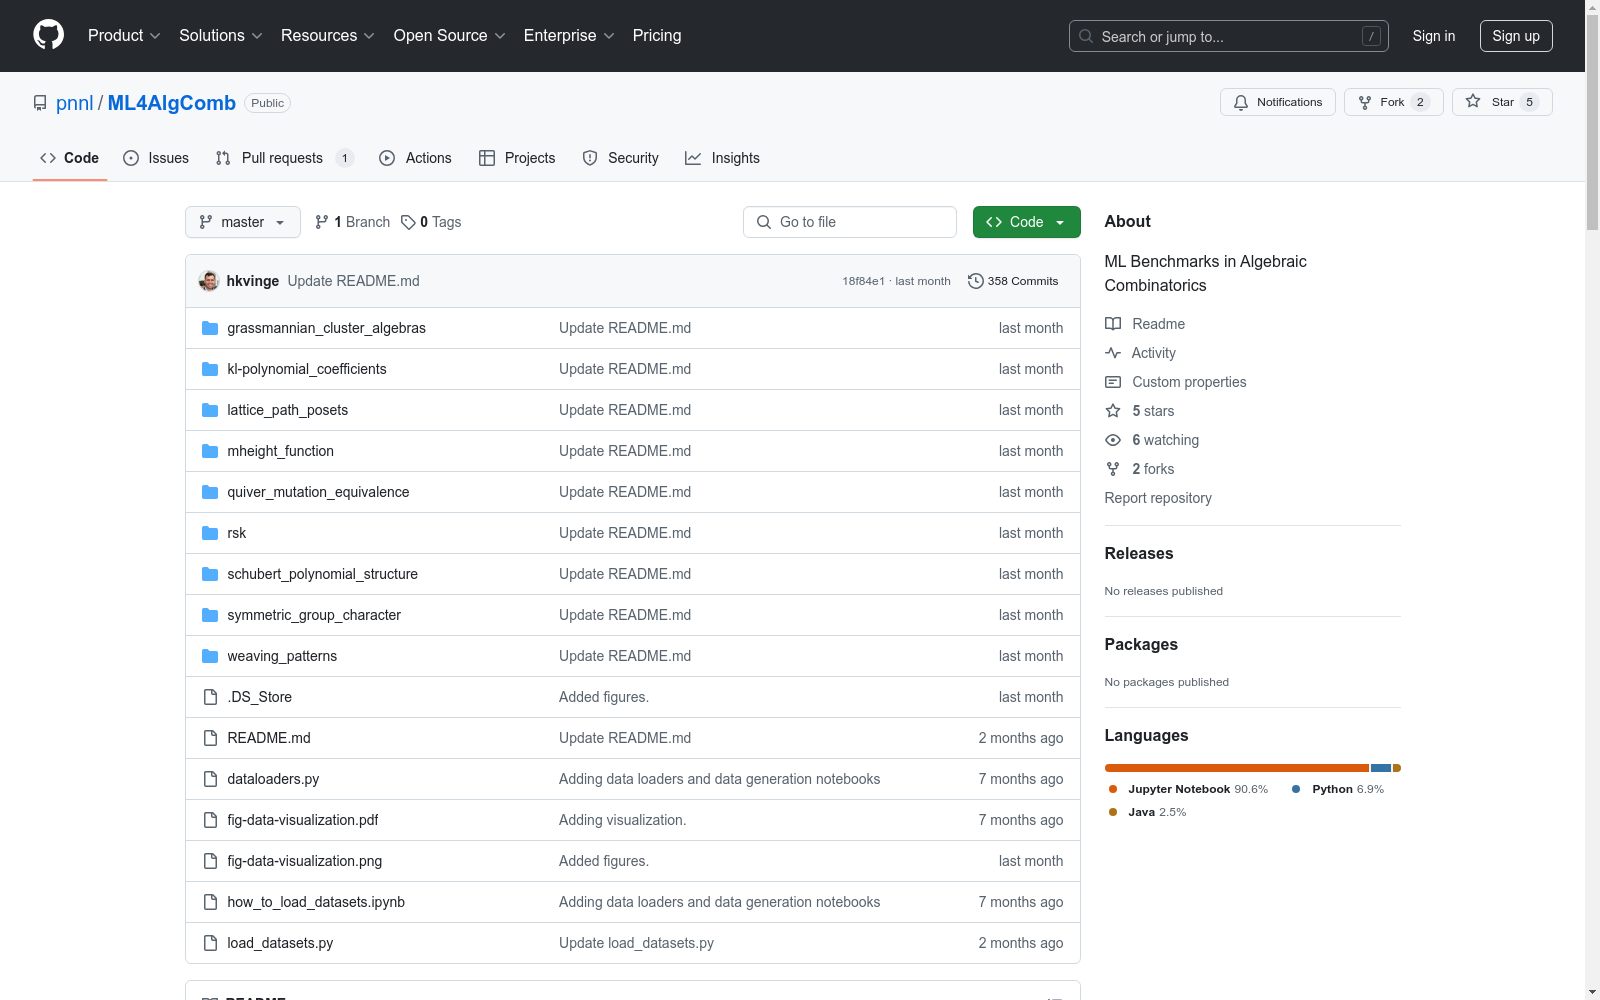Open the quiver_mutation_equivalence folder
The image size is (1600, 1000).
click(318, 492)
